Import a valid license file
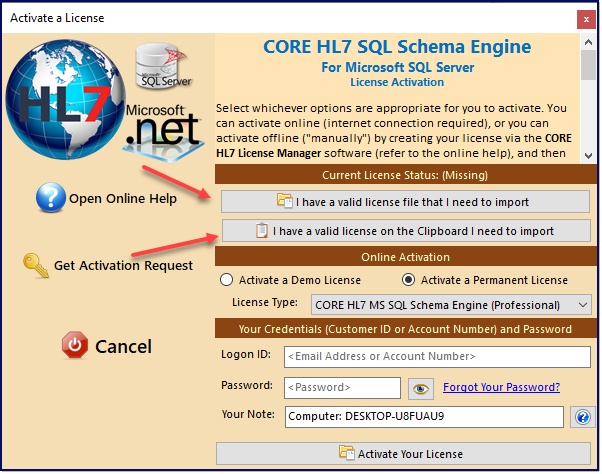 coord(405,201)
